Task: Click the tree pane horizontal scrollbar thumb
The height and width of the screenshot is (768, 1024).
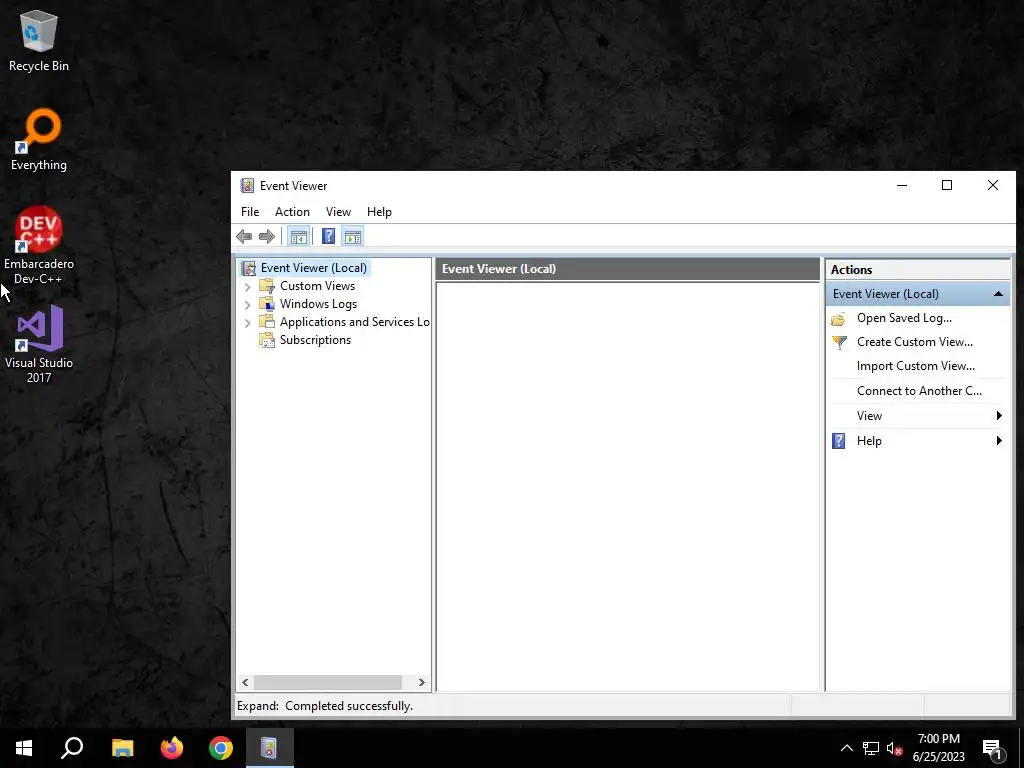Action: tap(328, 682)
